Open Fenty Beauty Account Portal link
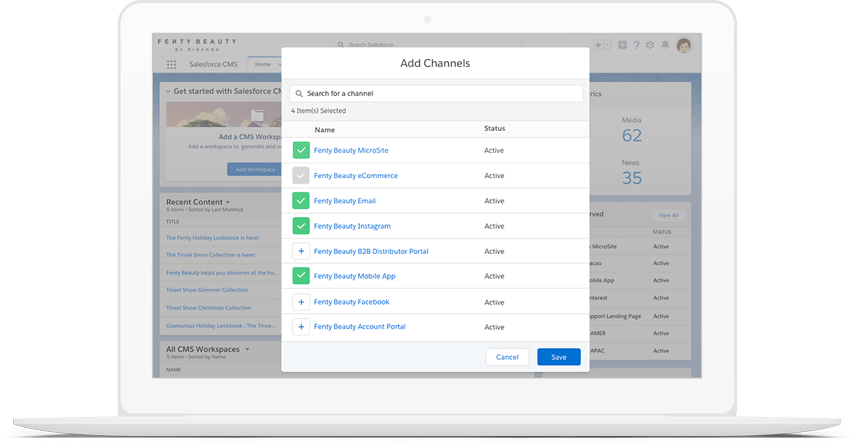Viewport: 857px width, 447px height. (360, 327)
